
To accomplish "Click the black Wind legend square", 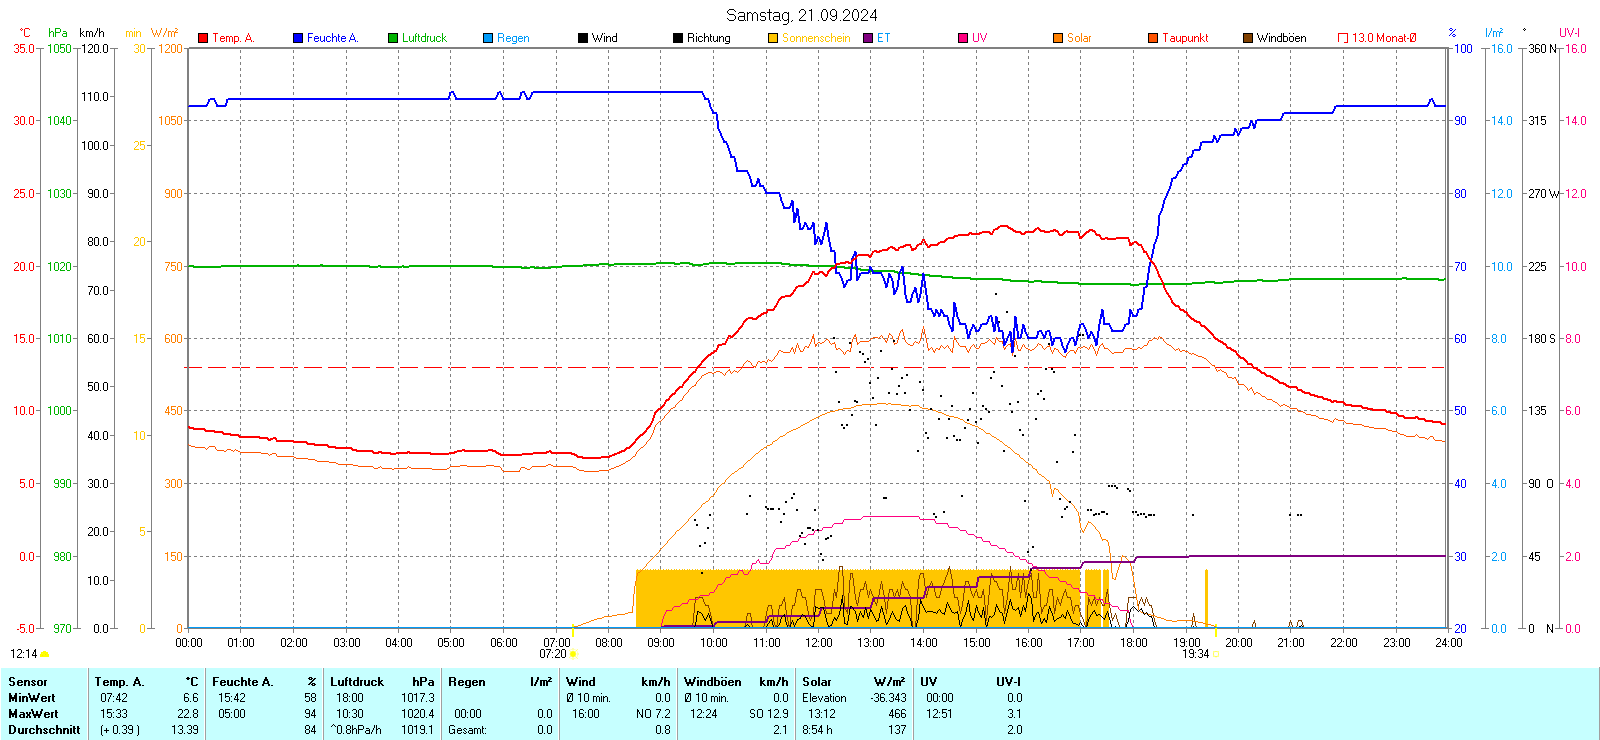I will pos(583,38).
